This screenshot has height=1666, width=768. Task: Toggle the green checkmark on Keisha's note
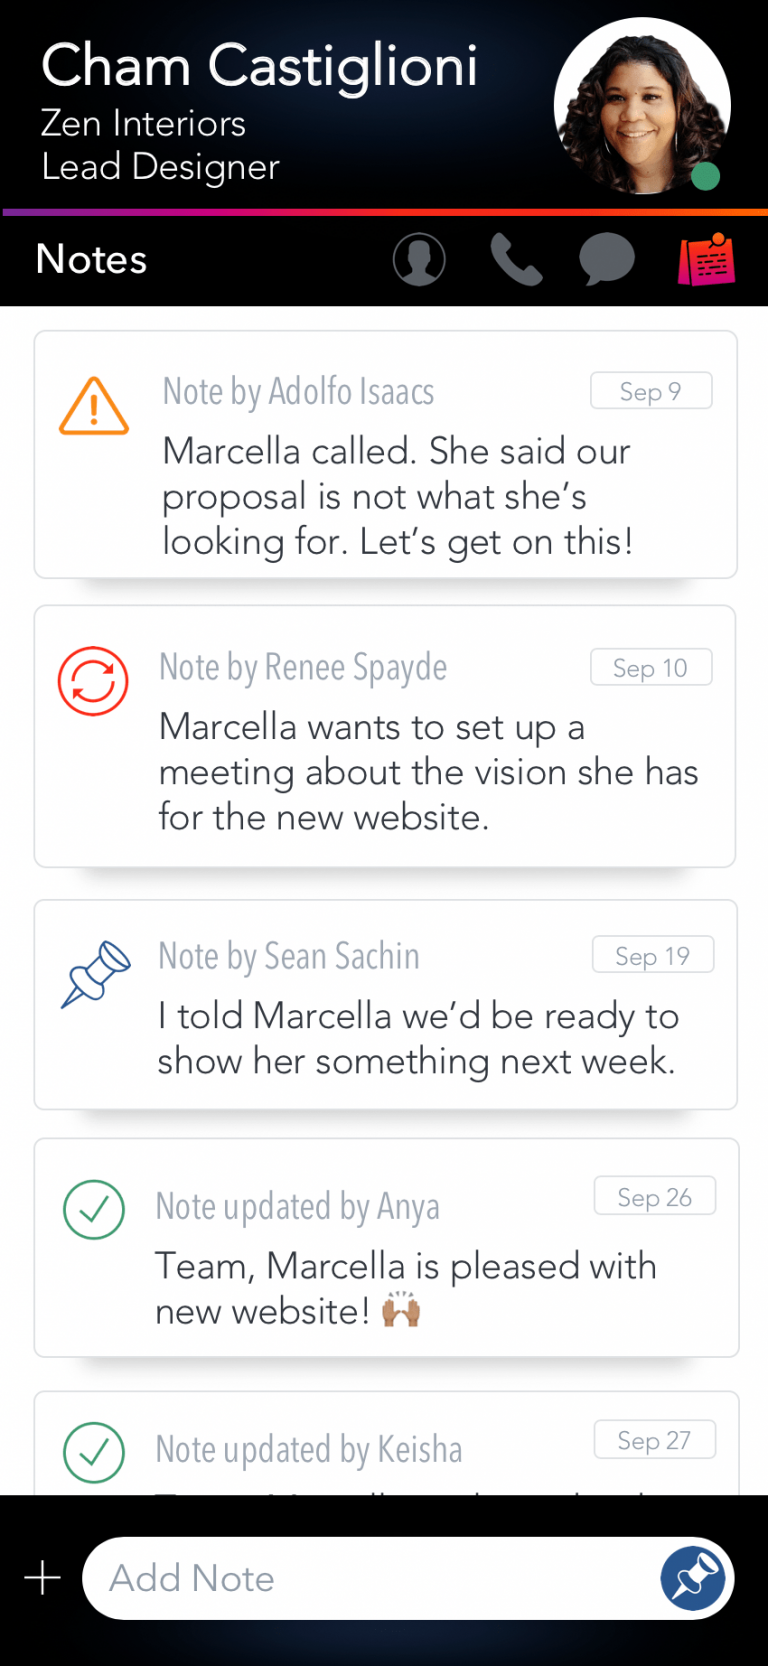94,1452
